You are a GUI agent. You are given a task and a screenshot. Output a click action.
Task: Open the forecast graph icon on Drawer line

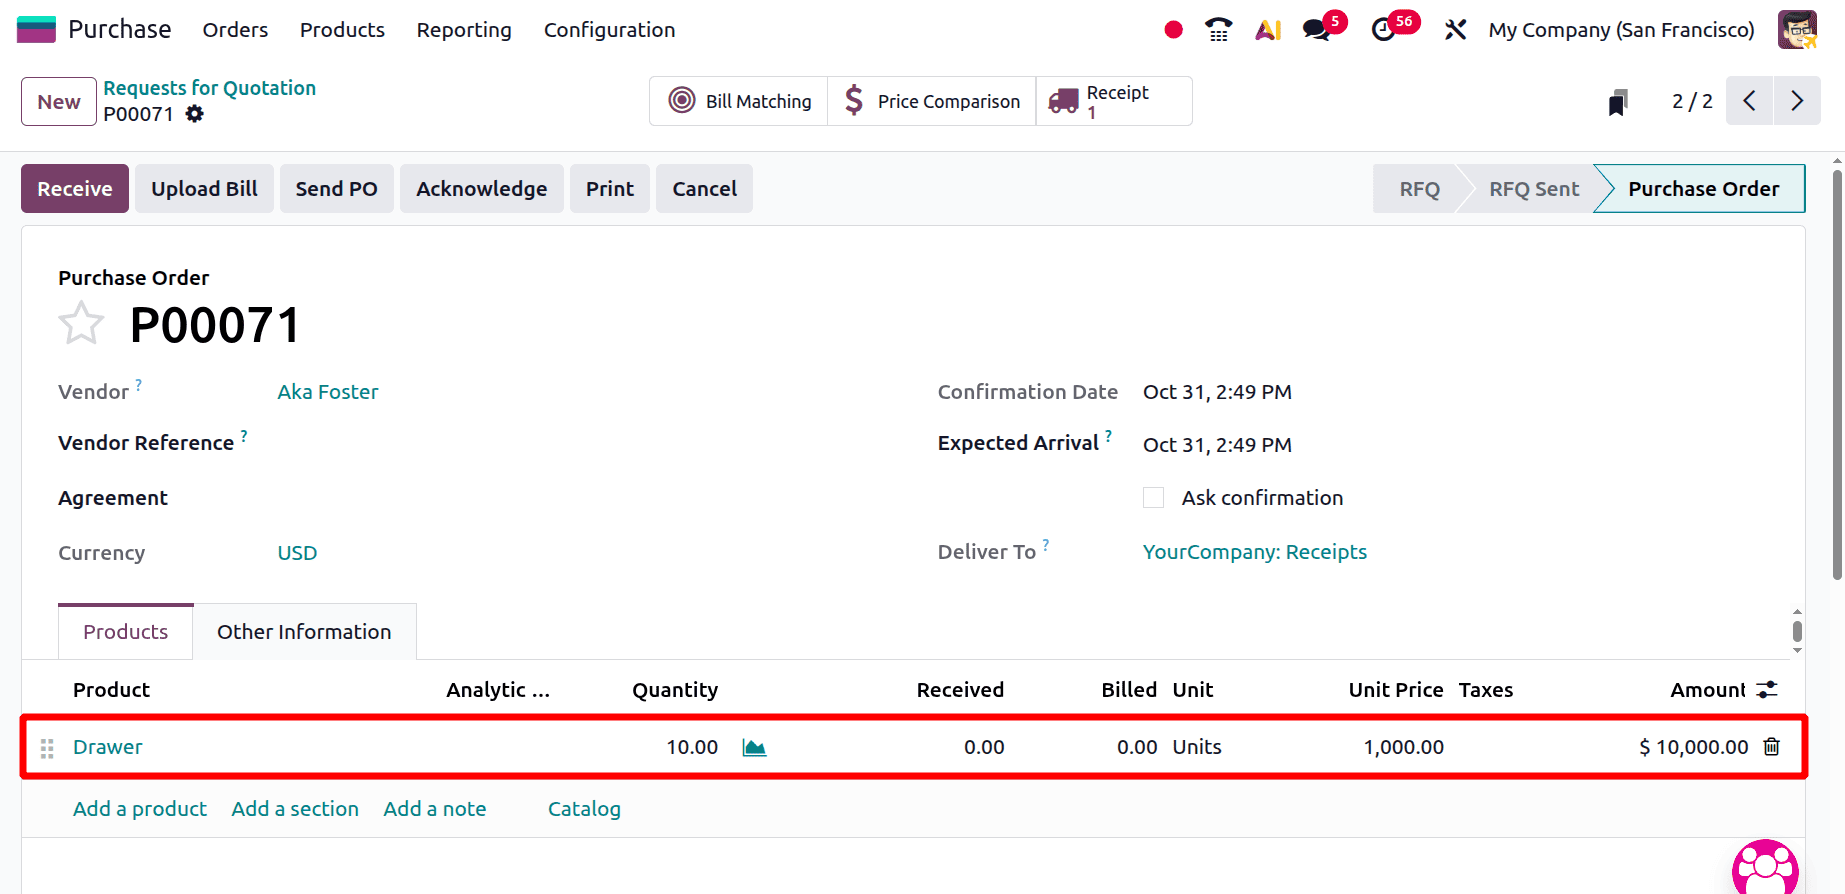(x=754, y=746)
